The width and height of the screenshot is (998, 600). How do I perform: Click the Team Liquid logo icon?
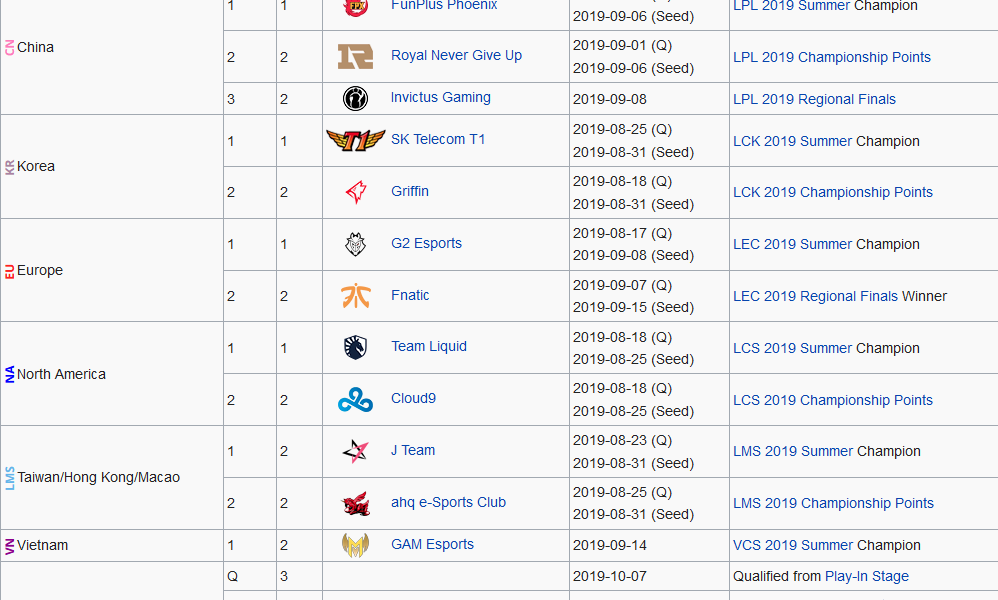[355, 347]
